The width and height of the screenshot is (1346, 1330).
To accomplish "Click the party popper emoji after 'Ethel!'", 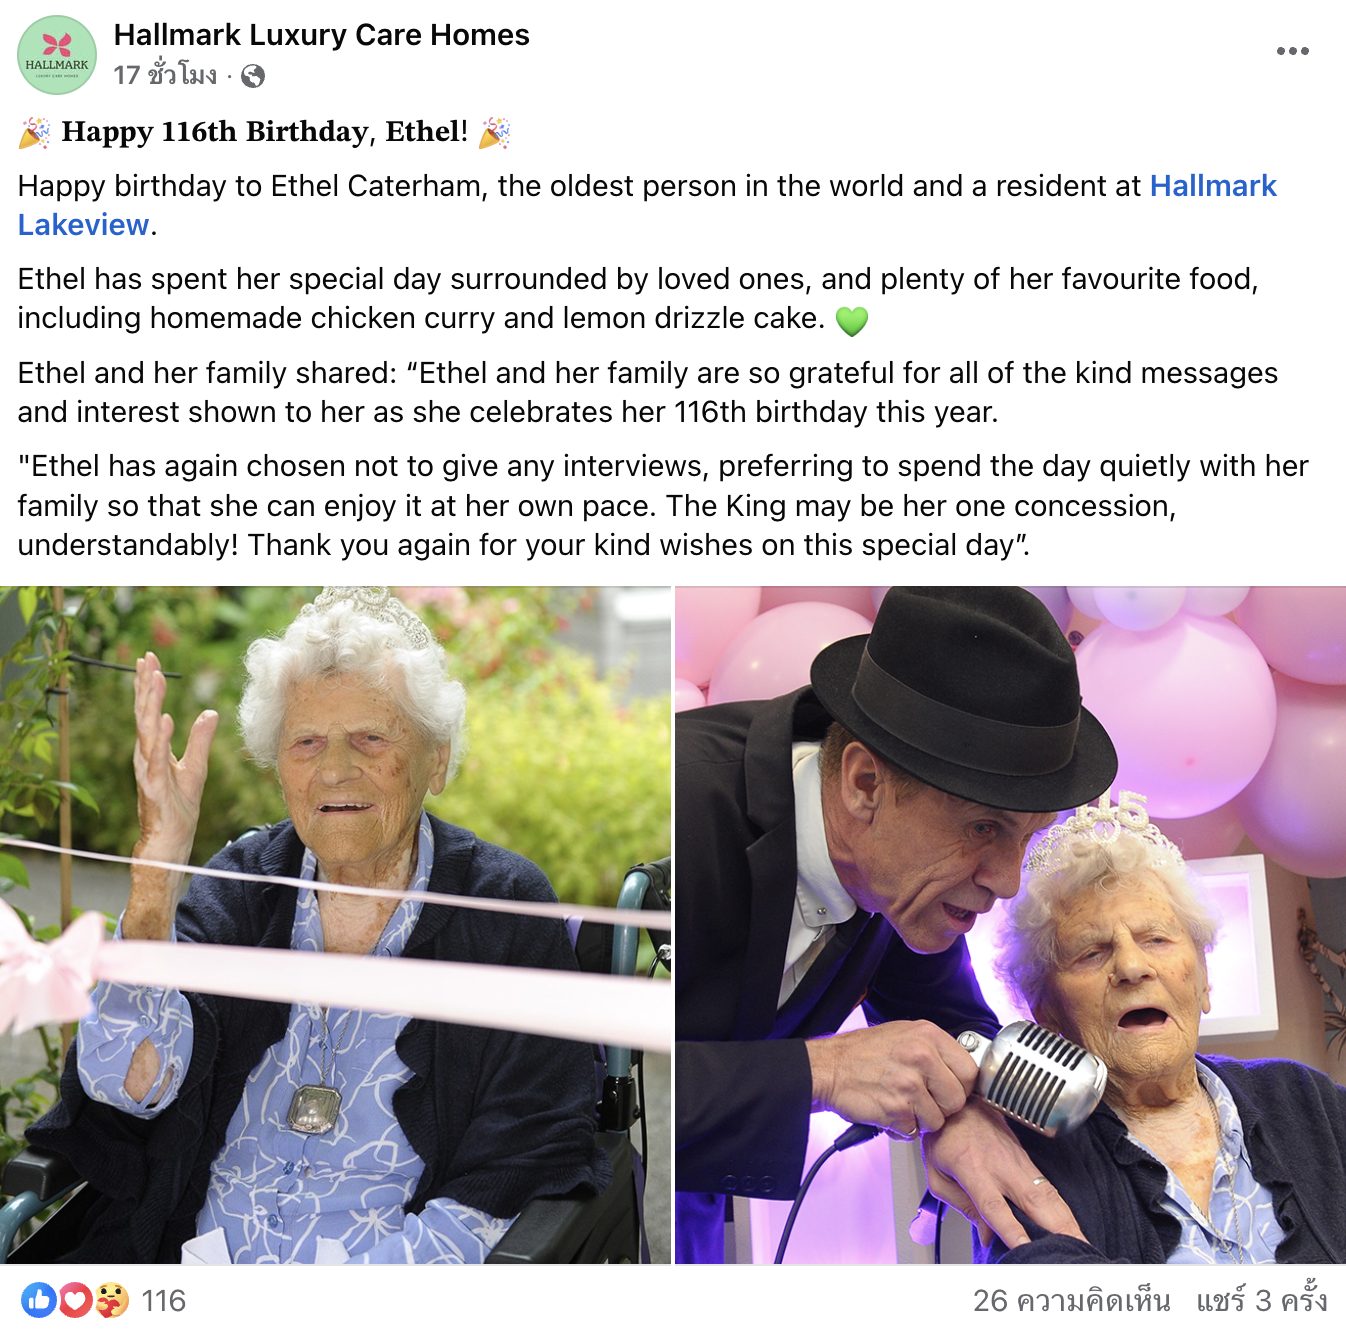I will click(x=494, y=132).
